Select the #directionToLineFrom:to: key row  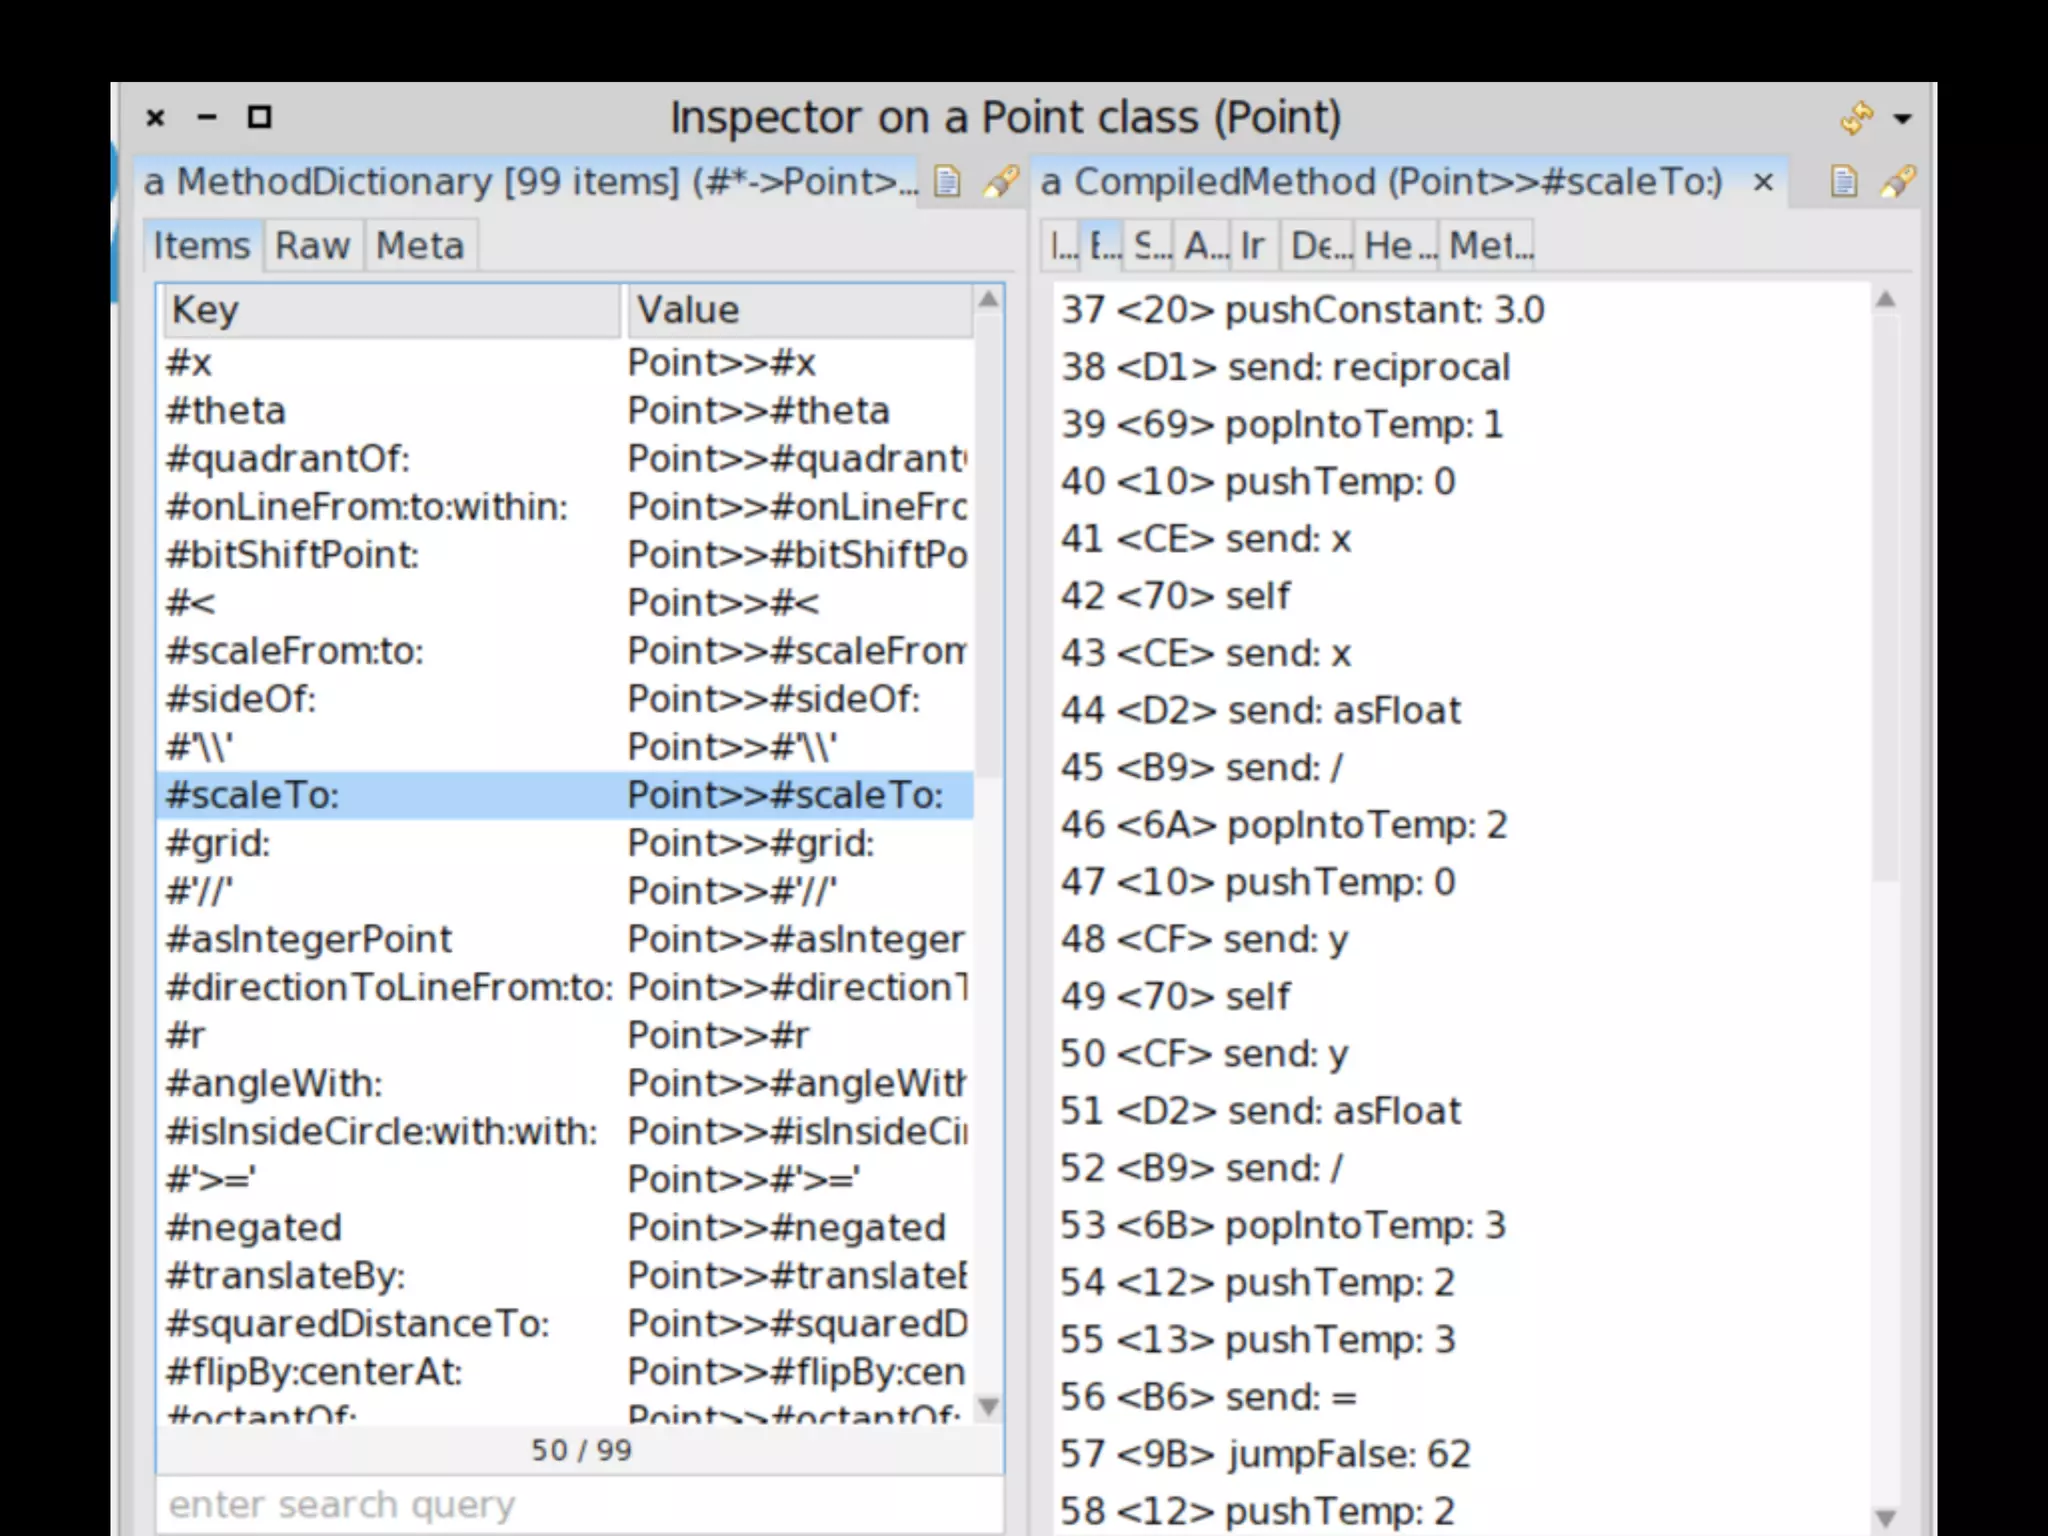pyautogui.click(x=565, y=987)
